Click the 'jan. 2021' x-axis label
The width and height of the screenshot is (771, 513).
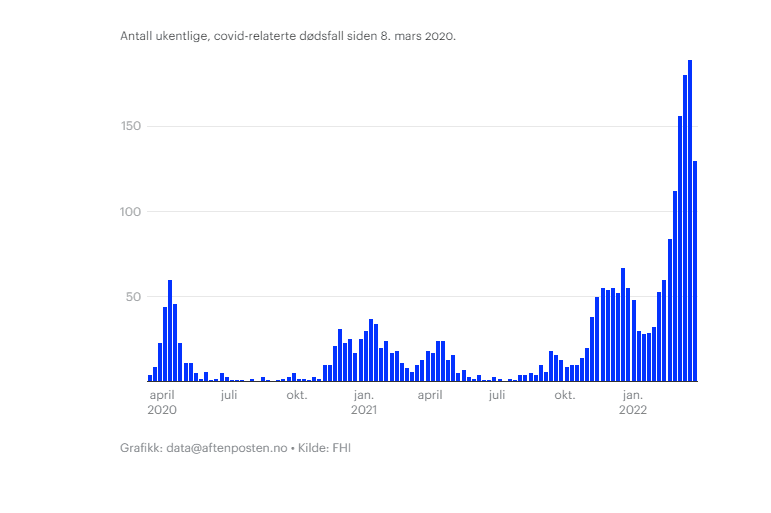364,402
